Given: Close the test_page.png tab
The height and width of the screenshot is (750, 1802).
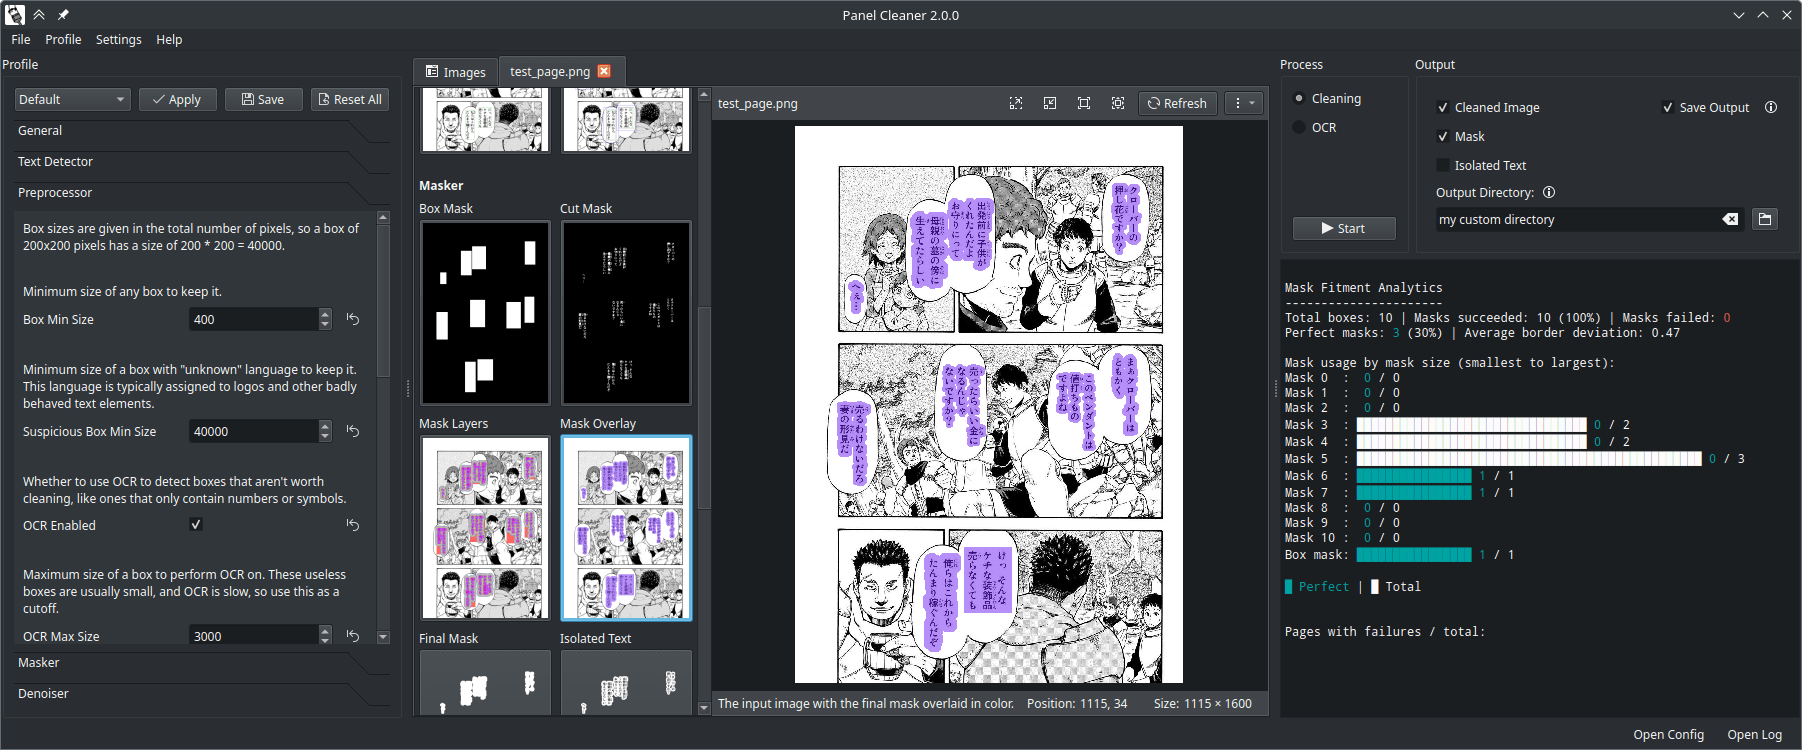Looking at the screenshot, I should [x=604, y=71].
